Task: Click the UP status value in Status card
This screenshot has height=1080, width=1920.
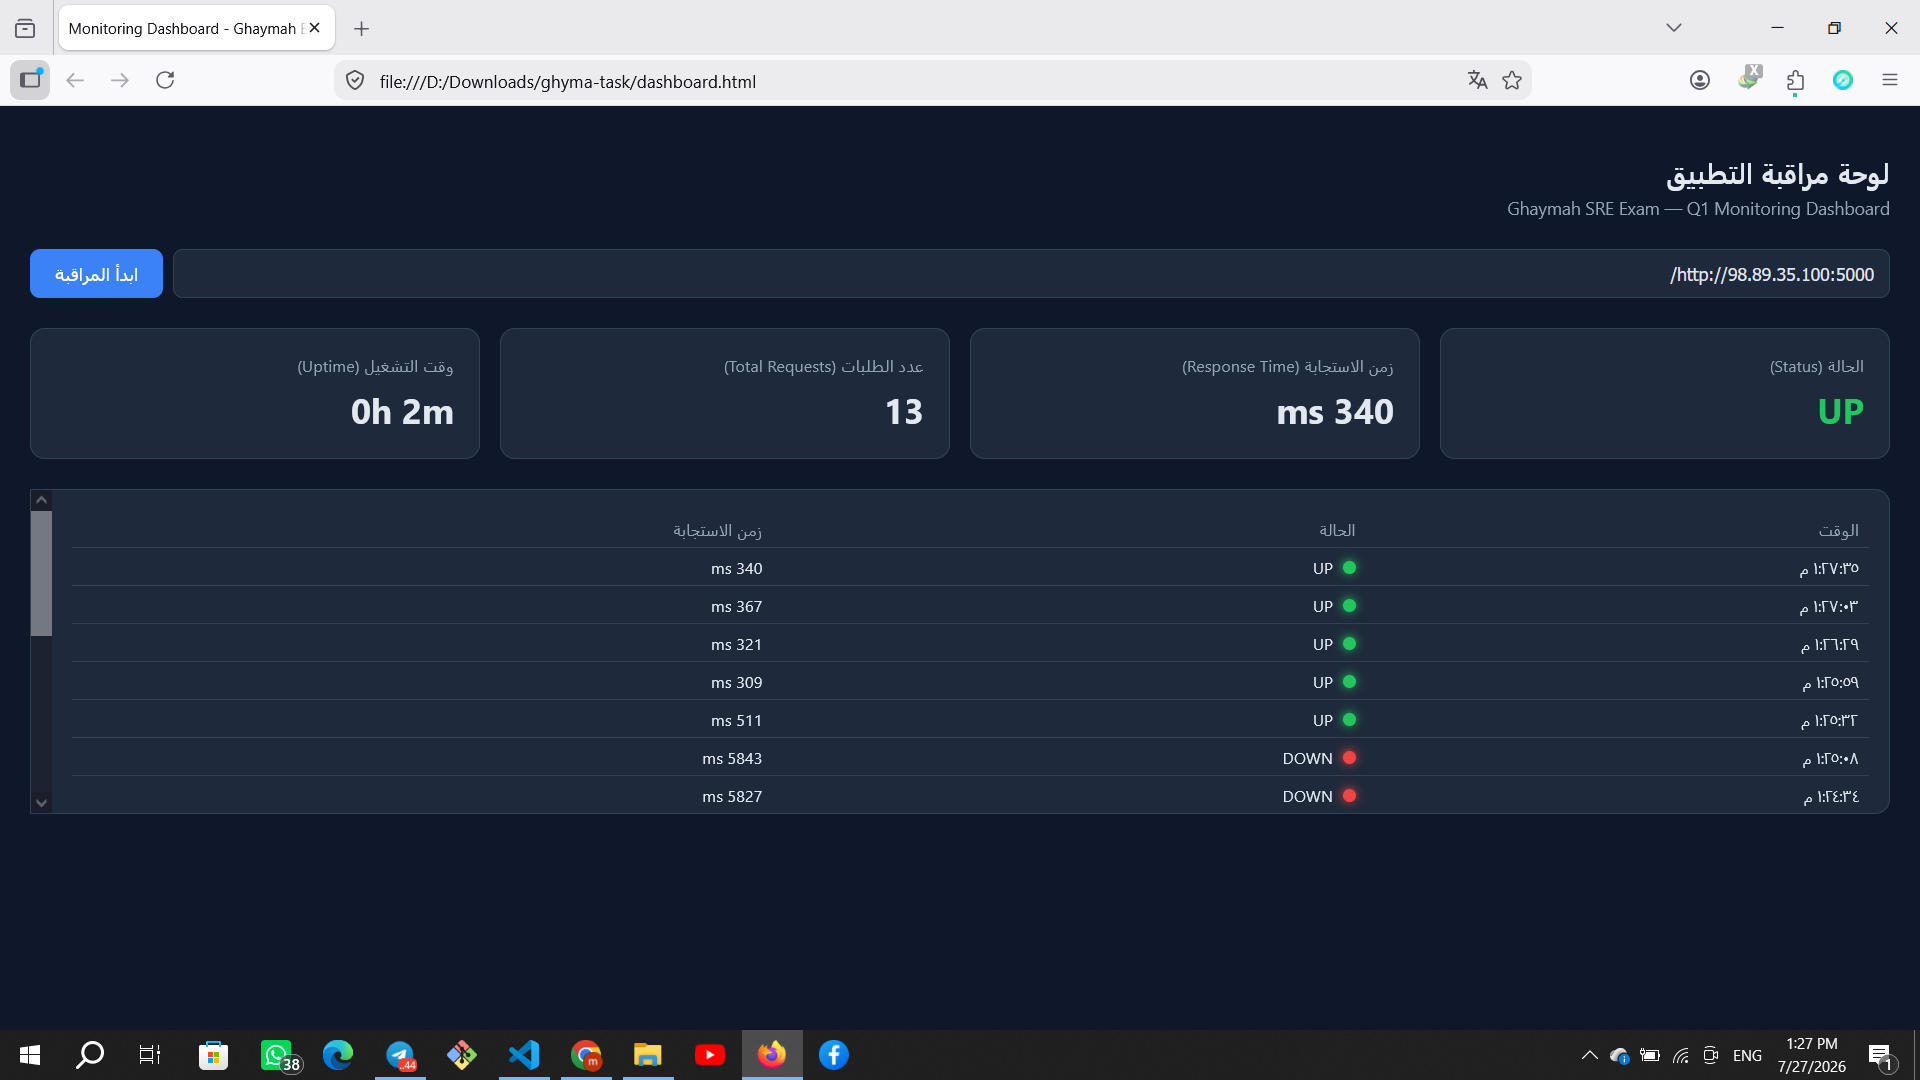Action: [1840, 412]
